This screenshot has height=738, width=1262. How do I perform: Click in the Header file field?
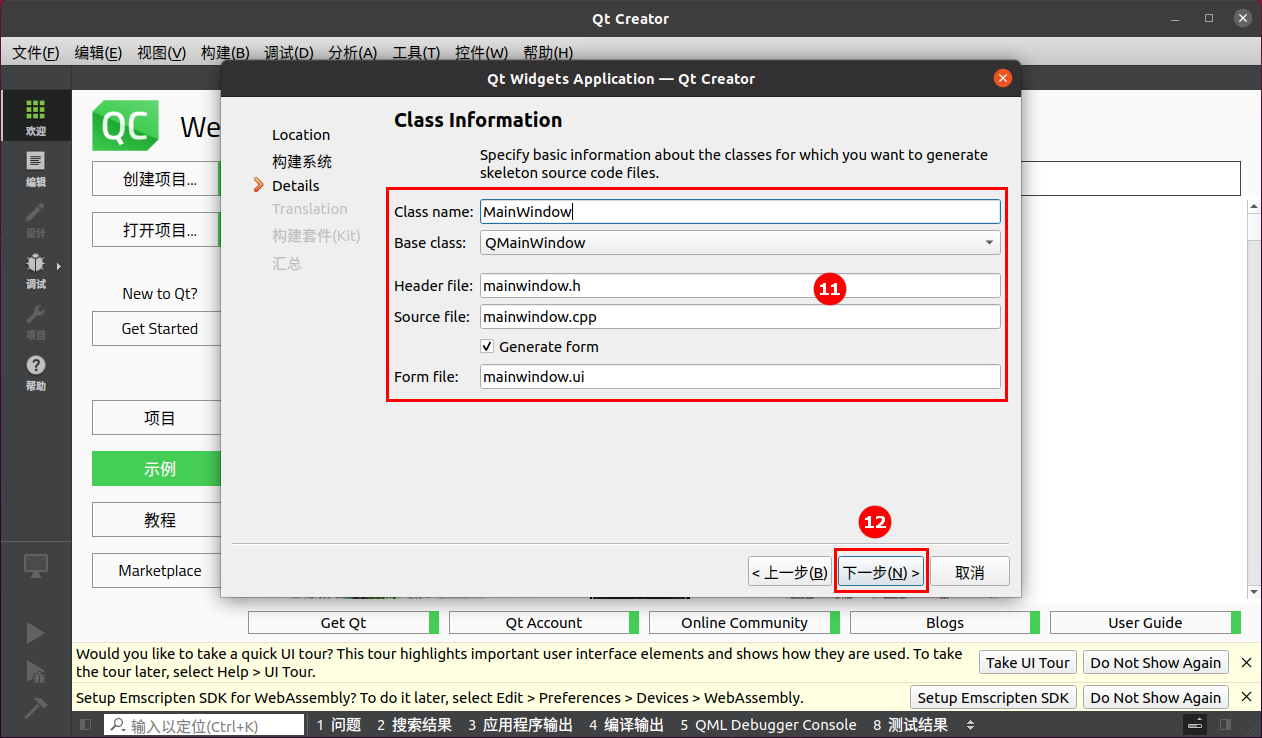tap(740, 285)
